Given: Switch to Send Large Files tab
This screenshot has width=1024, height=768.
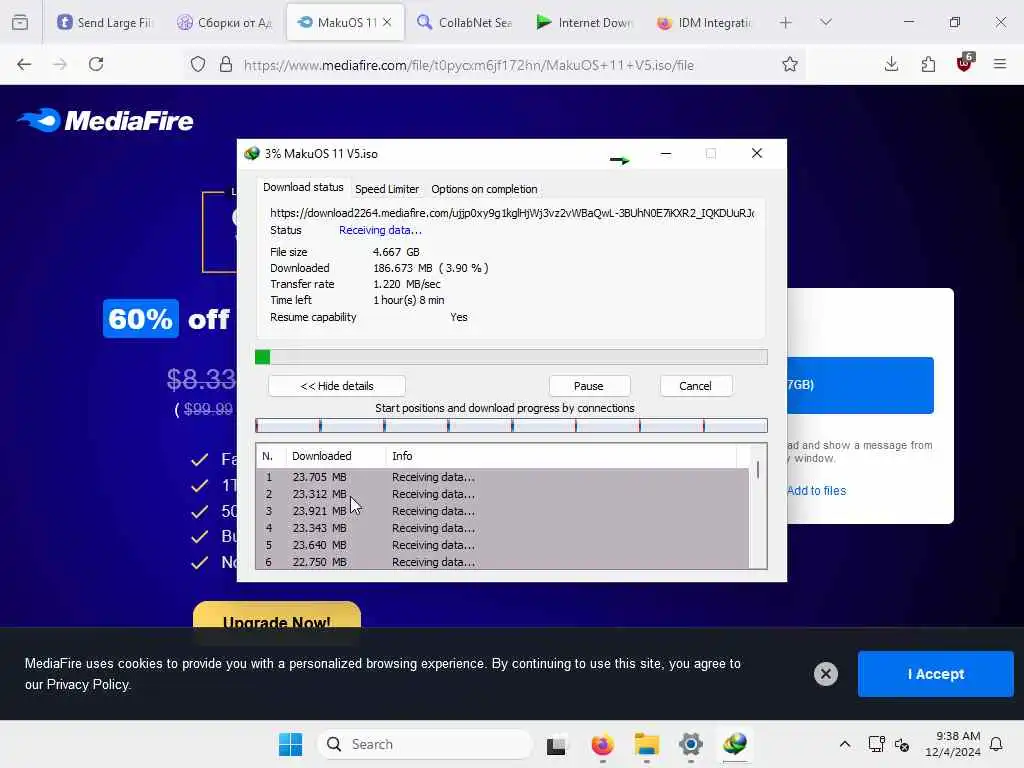Looking at the screenshot, I should (104, 22).
